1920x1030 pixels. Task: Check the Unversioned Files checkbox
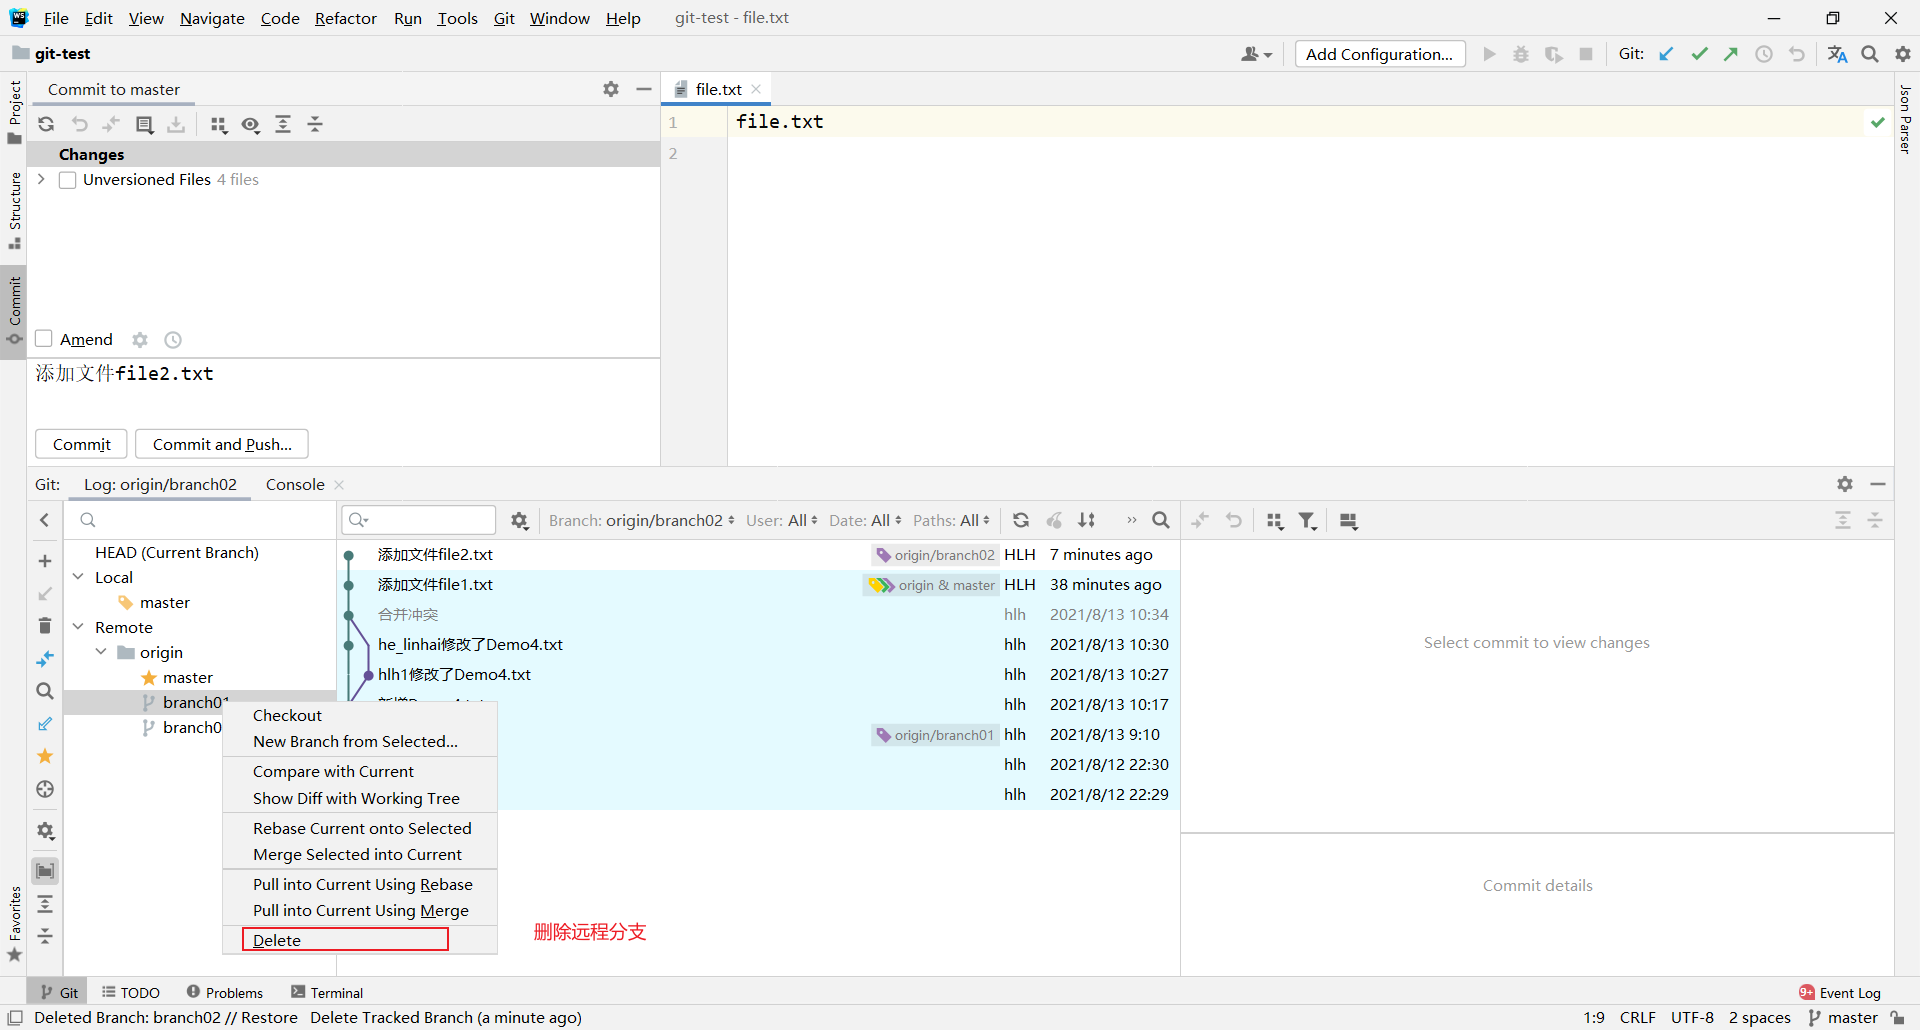point(67,180)
